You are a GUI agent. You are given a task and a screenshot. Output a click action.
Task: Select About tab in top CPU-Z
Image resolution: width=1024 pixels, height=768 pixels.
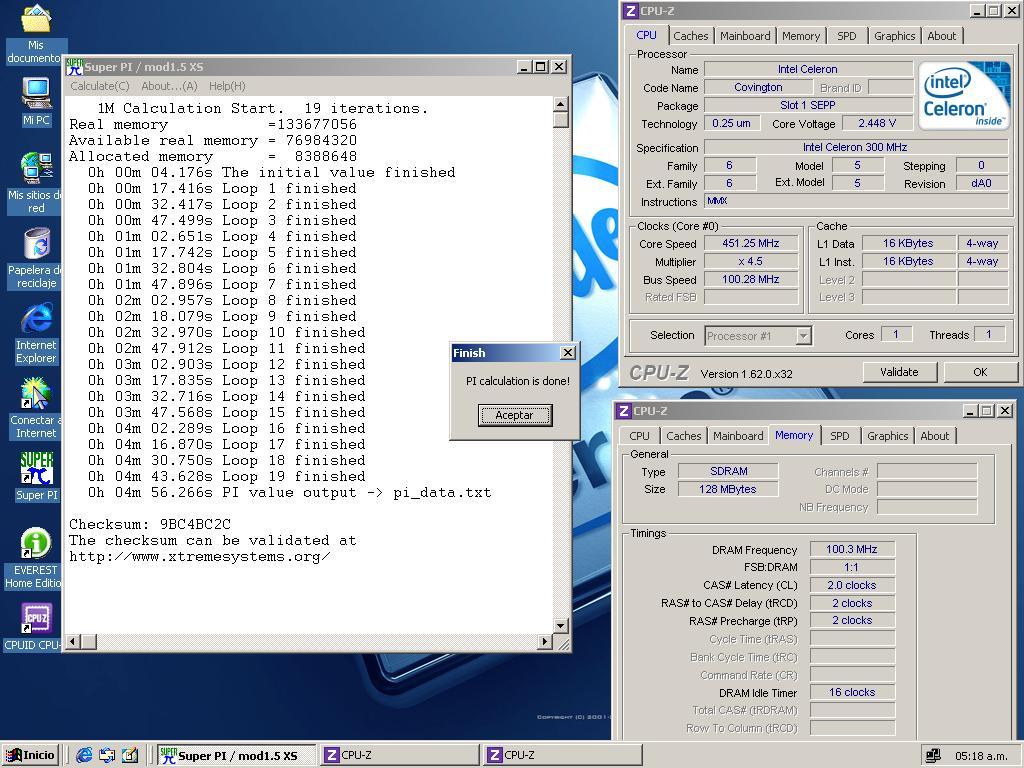pyautogui.click(x=942, y=37)
